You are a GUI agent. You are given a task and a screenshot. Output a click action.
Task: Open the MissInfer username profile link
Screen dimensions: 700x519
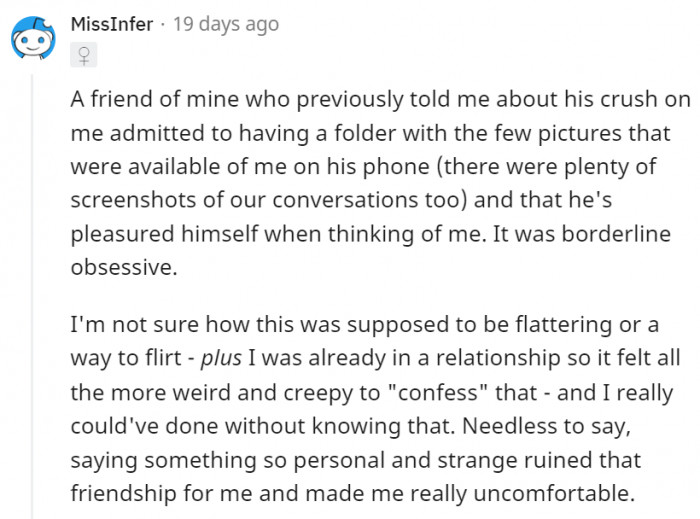112,24
